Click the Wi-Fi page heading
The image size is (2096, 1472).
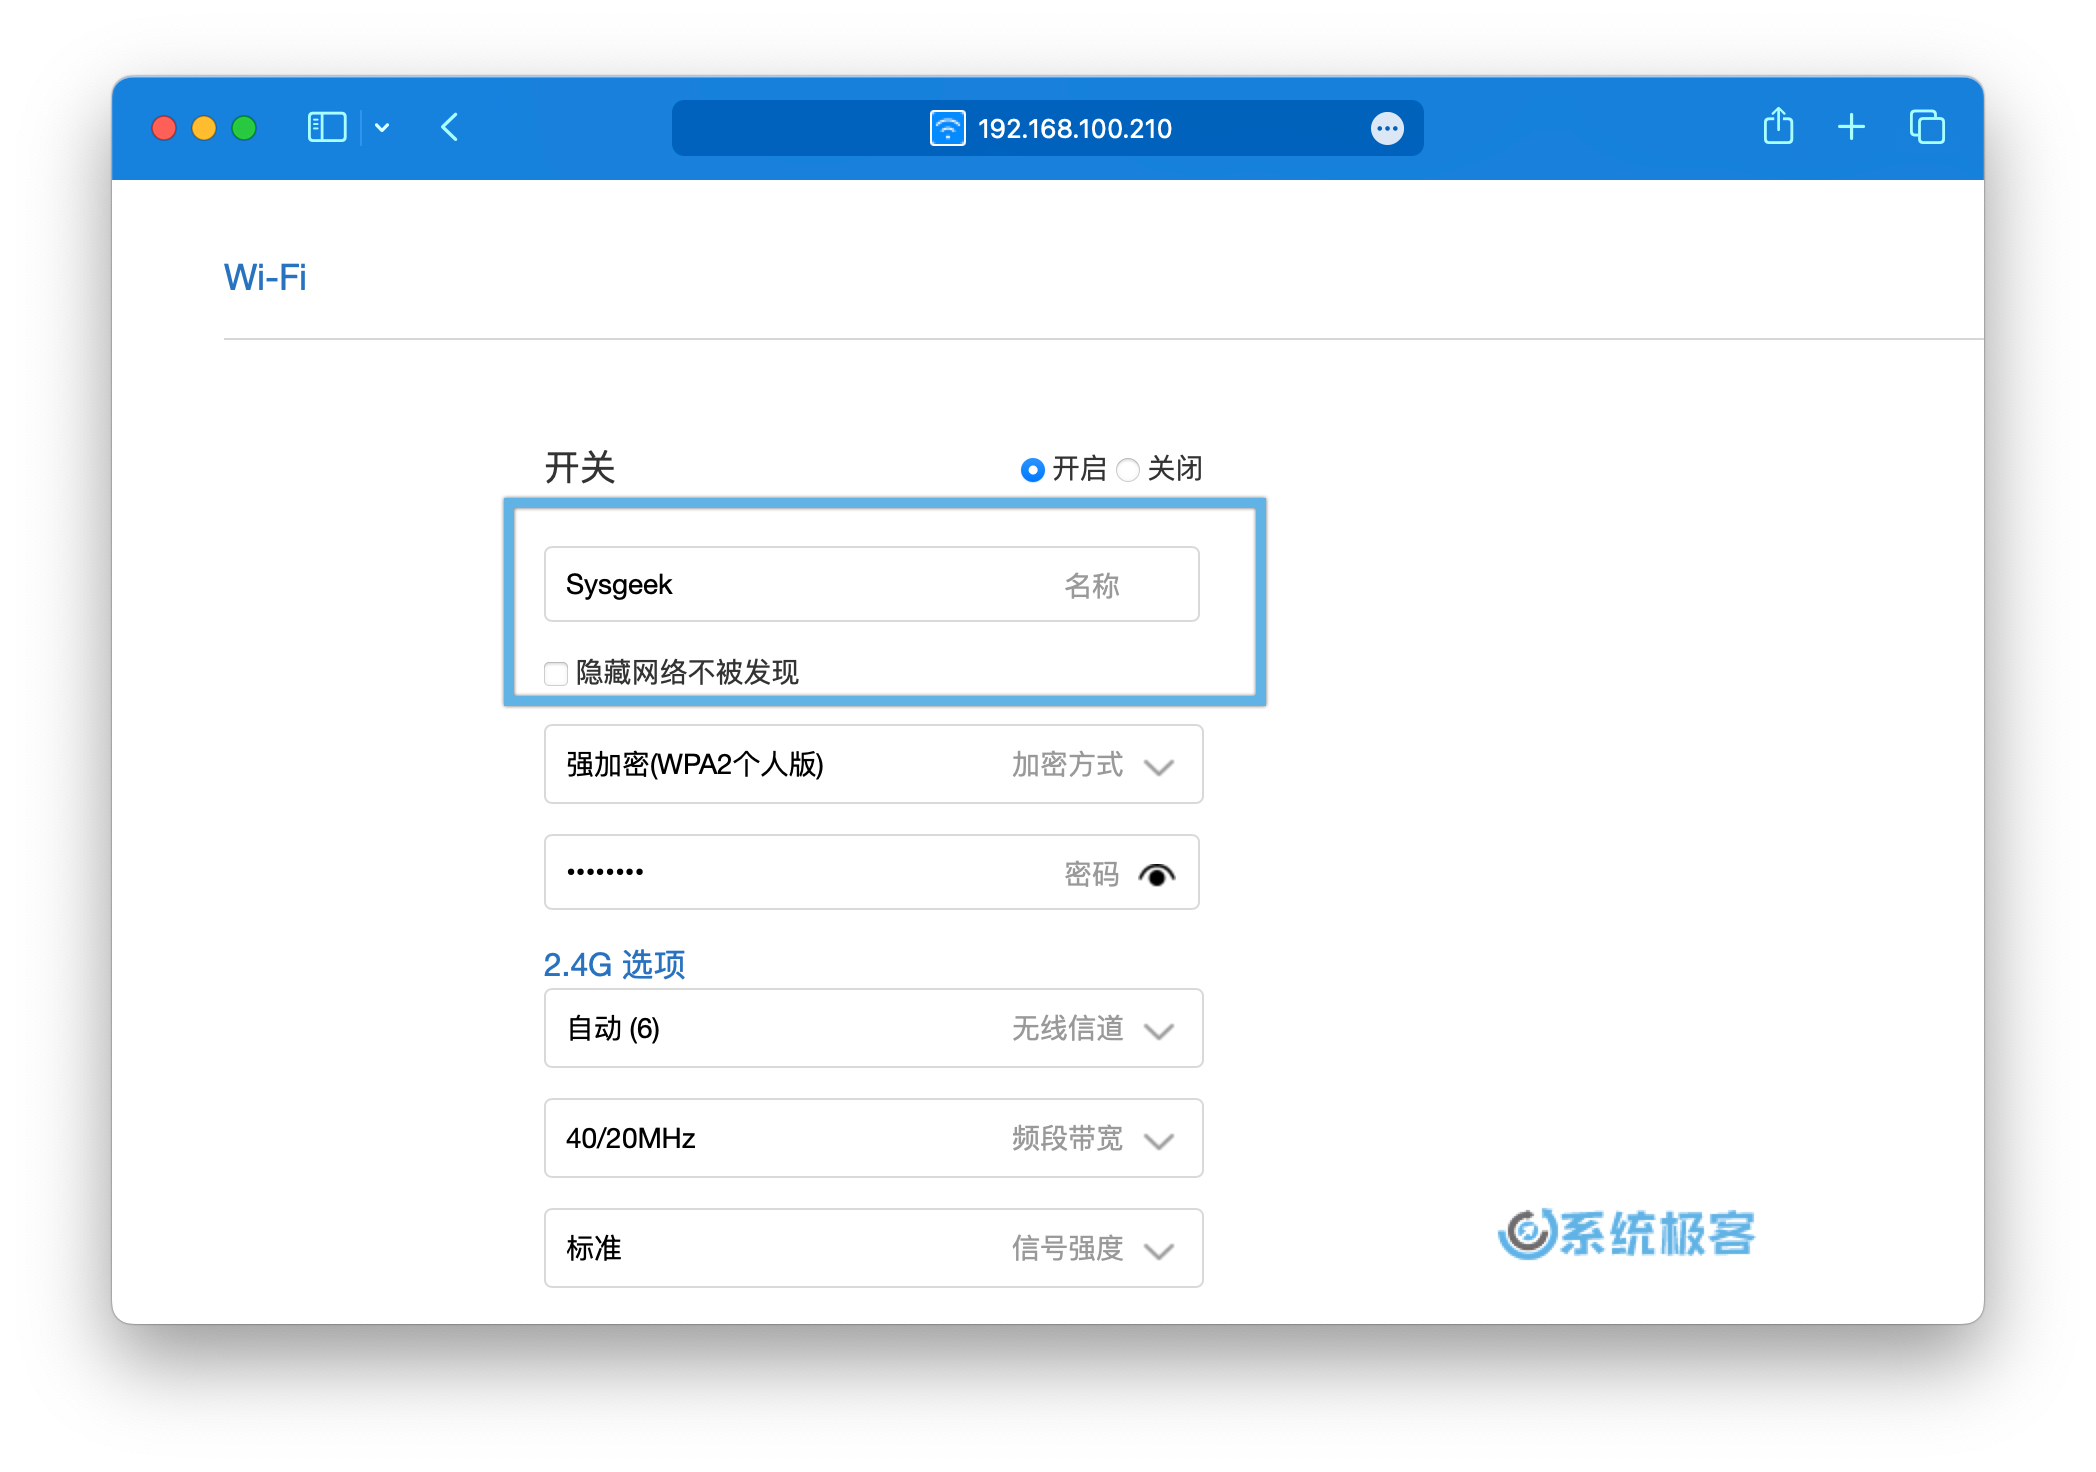pos(265,277)
